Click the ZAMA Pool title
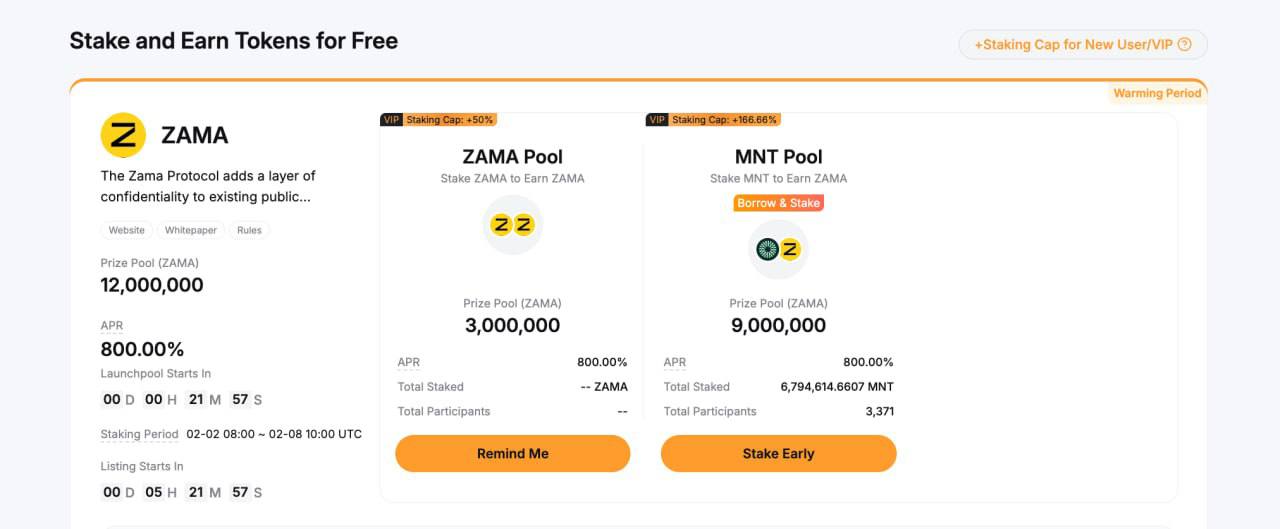This screenshot has width=1280, height=529. coord(512,157)
